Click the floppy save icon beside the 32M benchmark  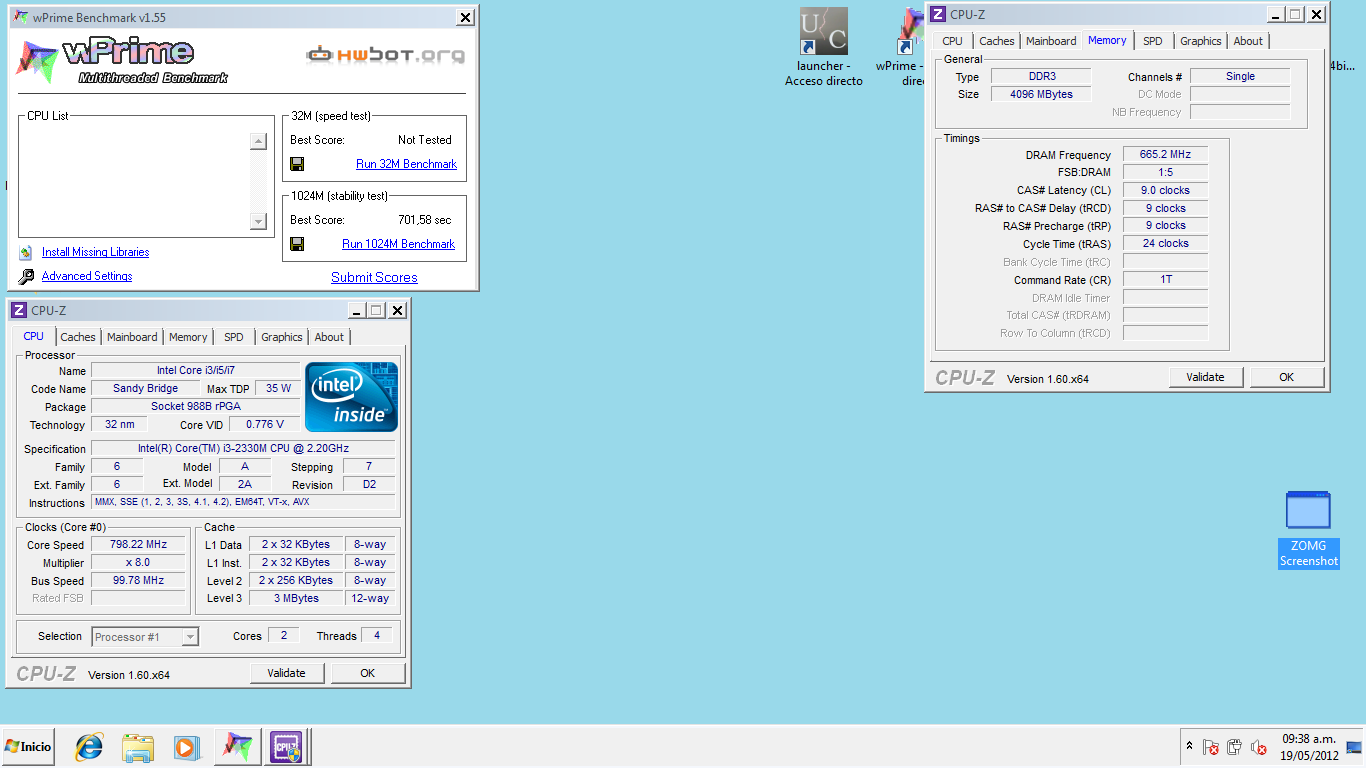click(x=297, y=164)
